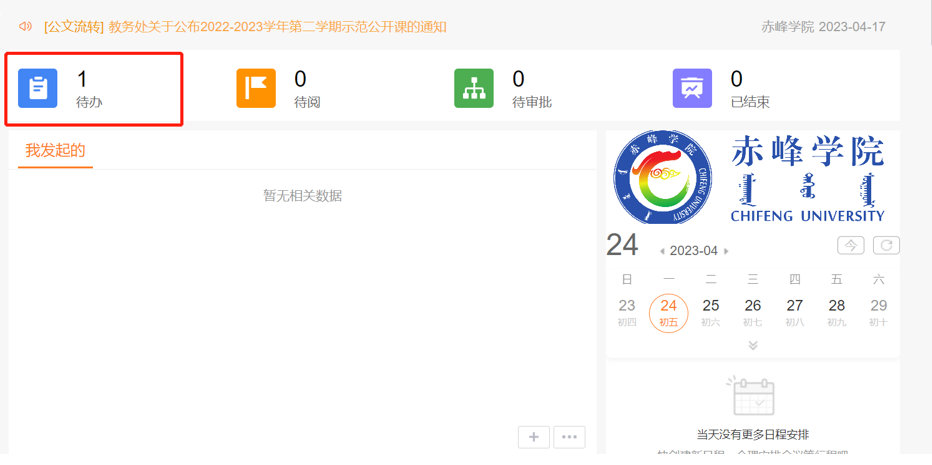
Task: Open the 公文流转 notice about 示范公开课
Action: [245, 27]
